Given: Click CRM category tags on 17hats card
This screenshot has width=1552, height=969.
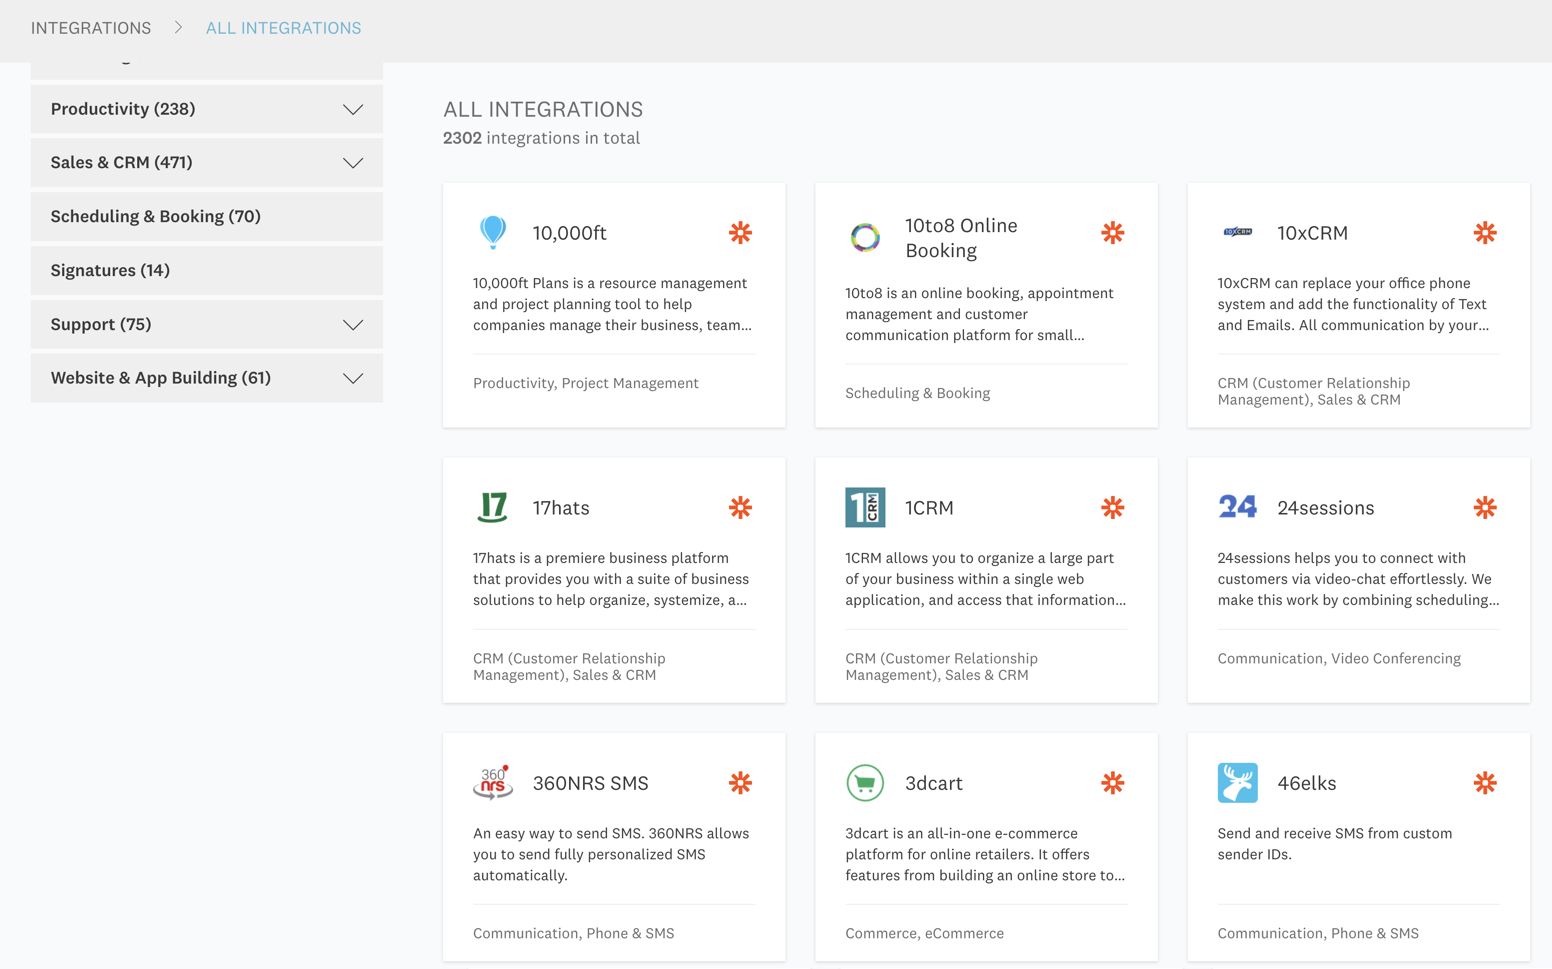Looking at the screenshot, I should click(x=569, y=666).
